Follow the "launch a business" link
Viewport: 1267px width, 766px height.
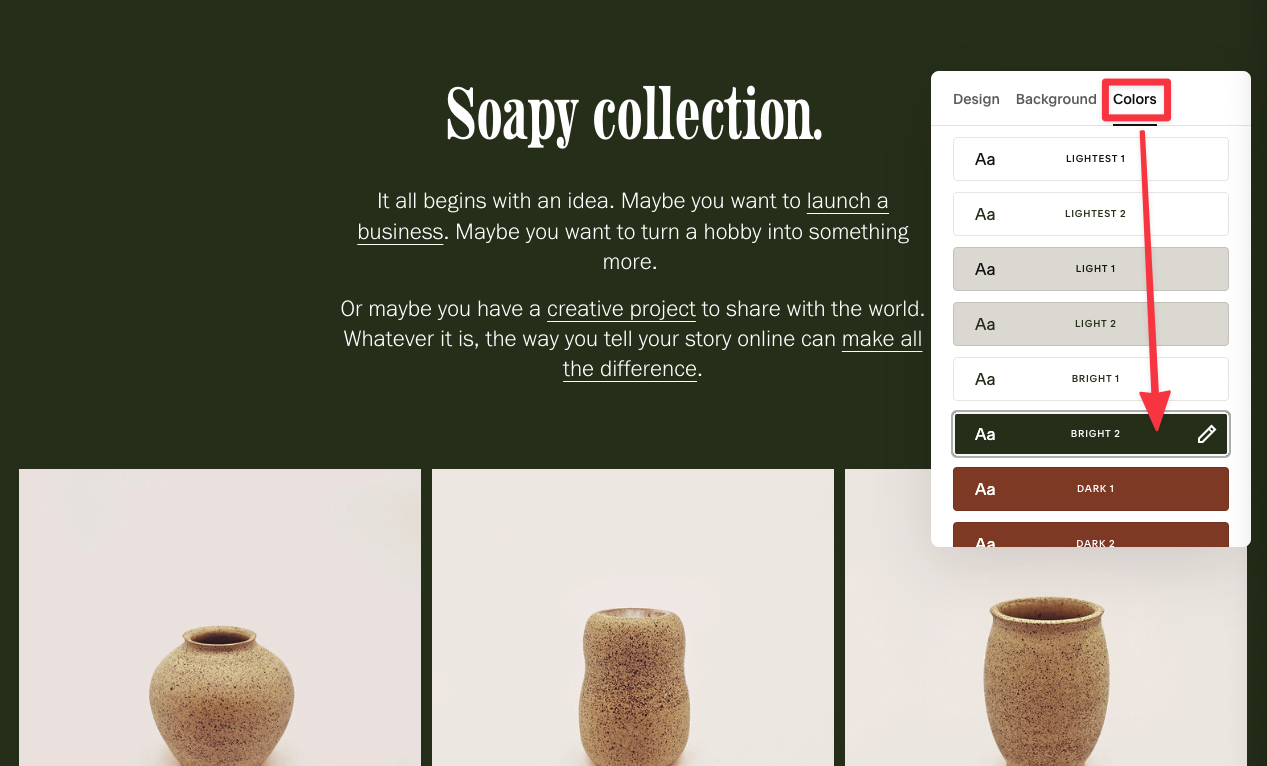click(623, 216)
